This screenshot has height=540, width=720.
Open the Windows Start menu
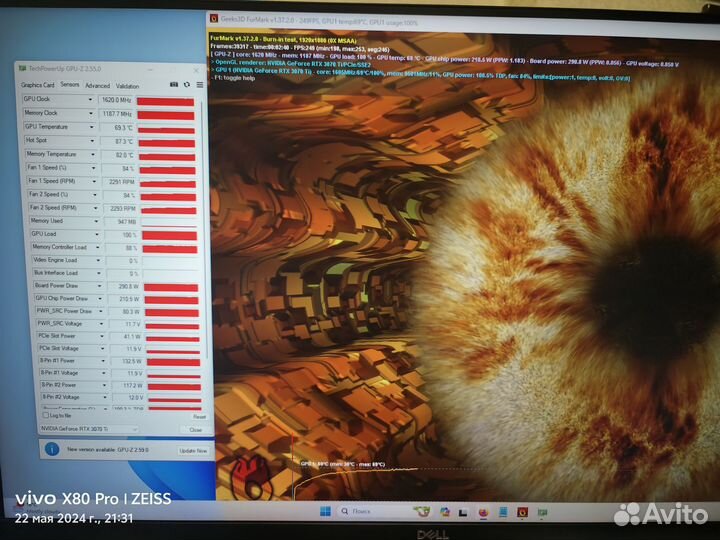point(325,511)
